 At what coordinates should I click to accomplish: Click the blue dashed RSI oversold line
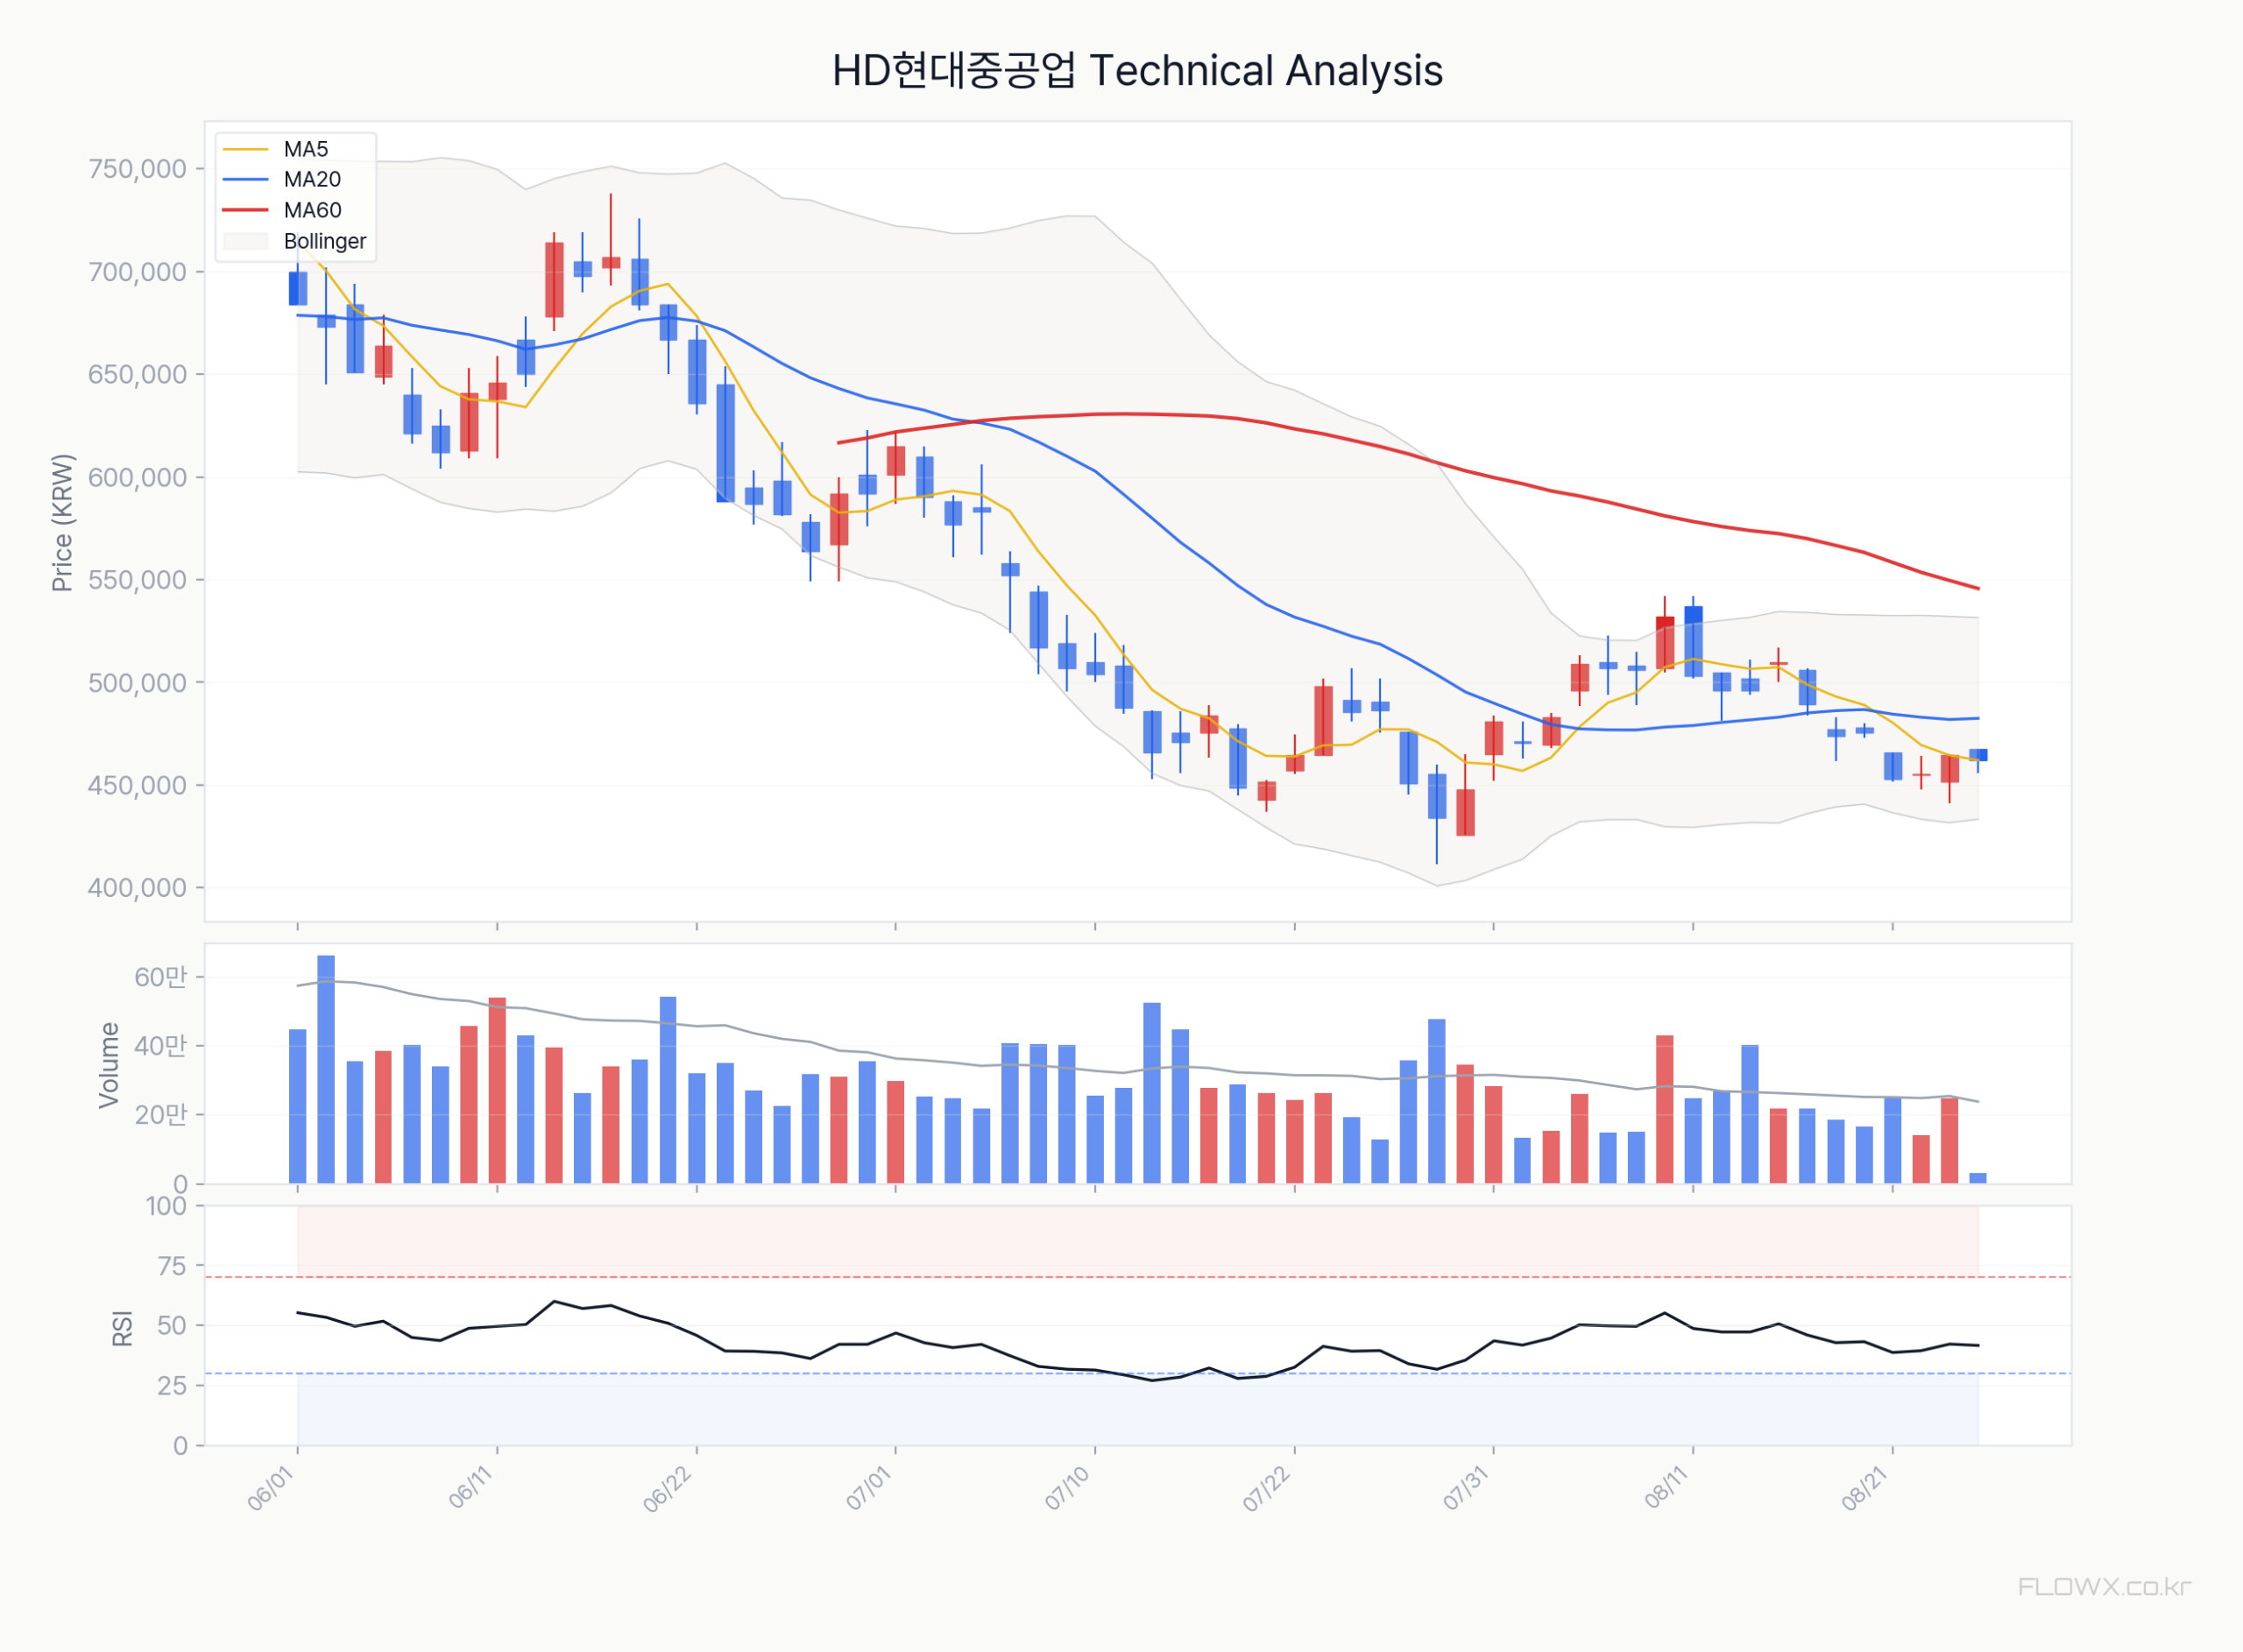[x=1138, y=1374]
